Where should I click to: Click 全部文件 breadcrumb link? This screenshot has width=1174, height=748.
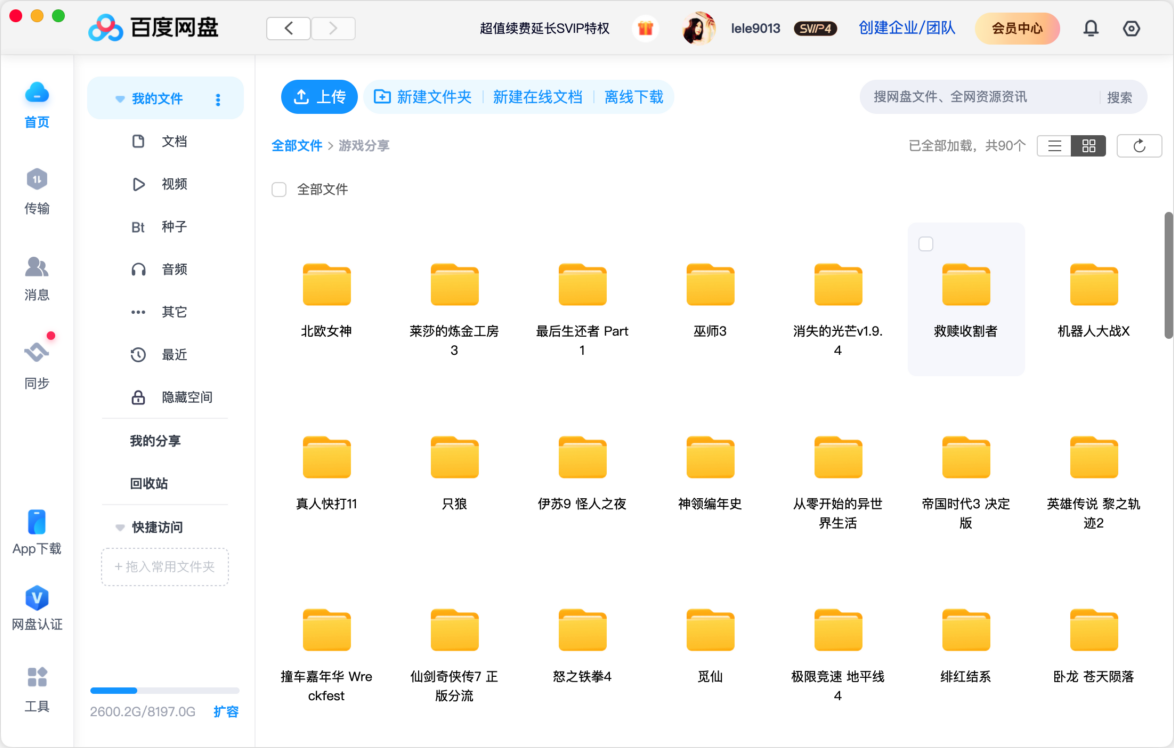296,146
